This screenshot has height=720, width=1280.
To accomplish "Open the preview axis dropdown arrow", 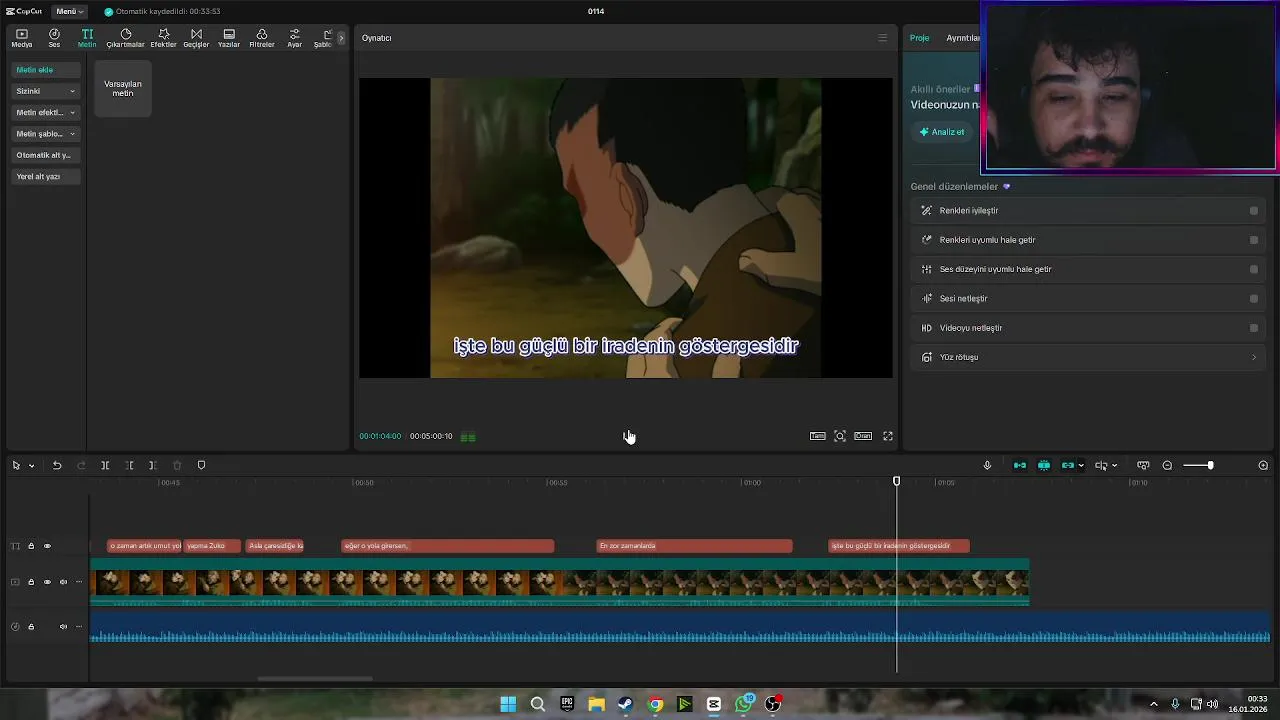I will point(1114,466).
